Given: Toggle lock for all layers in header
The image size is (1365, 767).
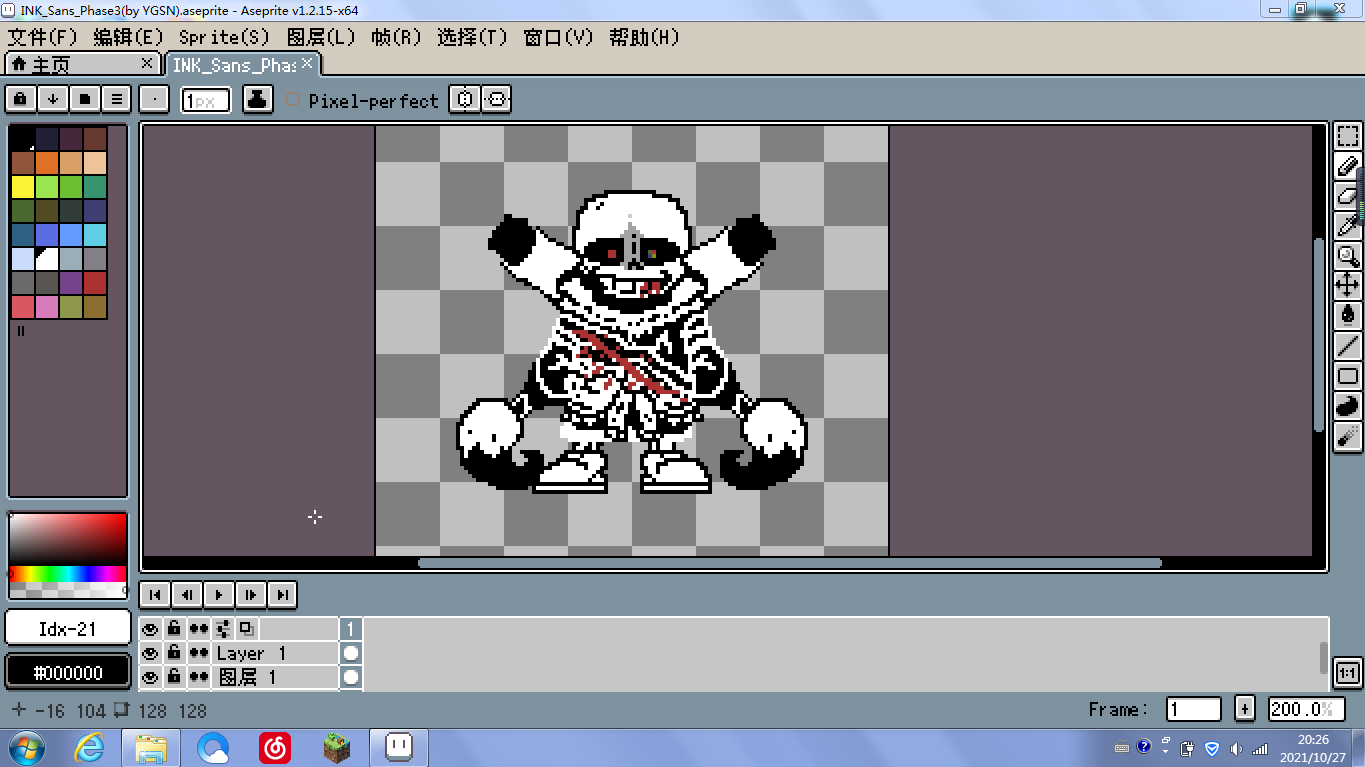Looking at the screenshot, I should pyautogui.click(x=174, y=629).
